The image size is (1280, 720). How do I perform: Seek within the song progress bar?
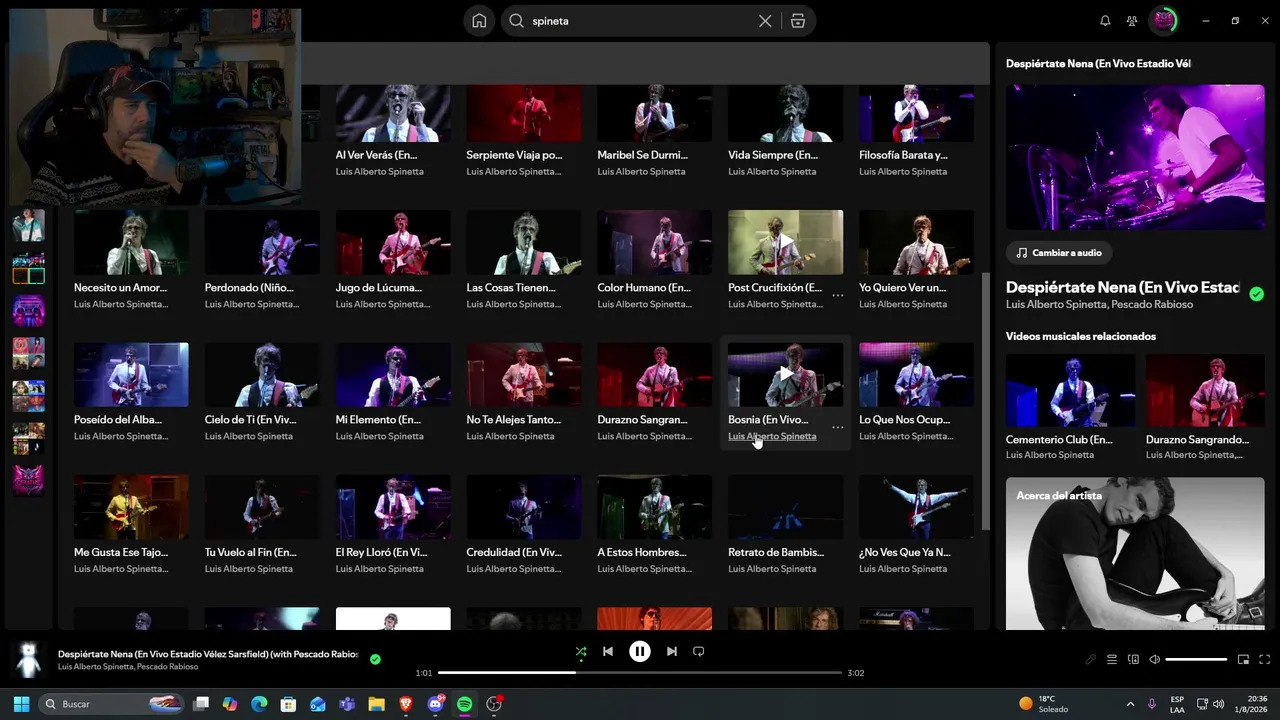point(640,673)
